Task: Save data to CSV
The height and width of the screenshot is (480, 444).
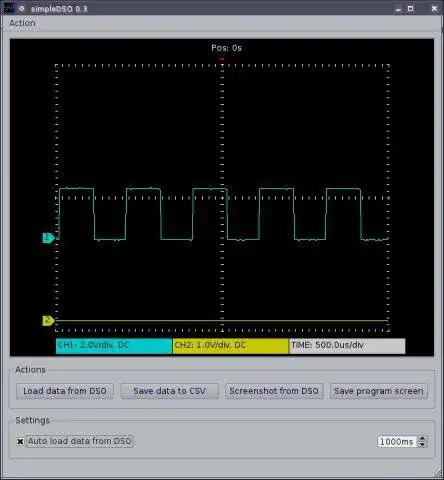Action: [169, 391]
